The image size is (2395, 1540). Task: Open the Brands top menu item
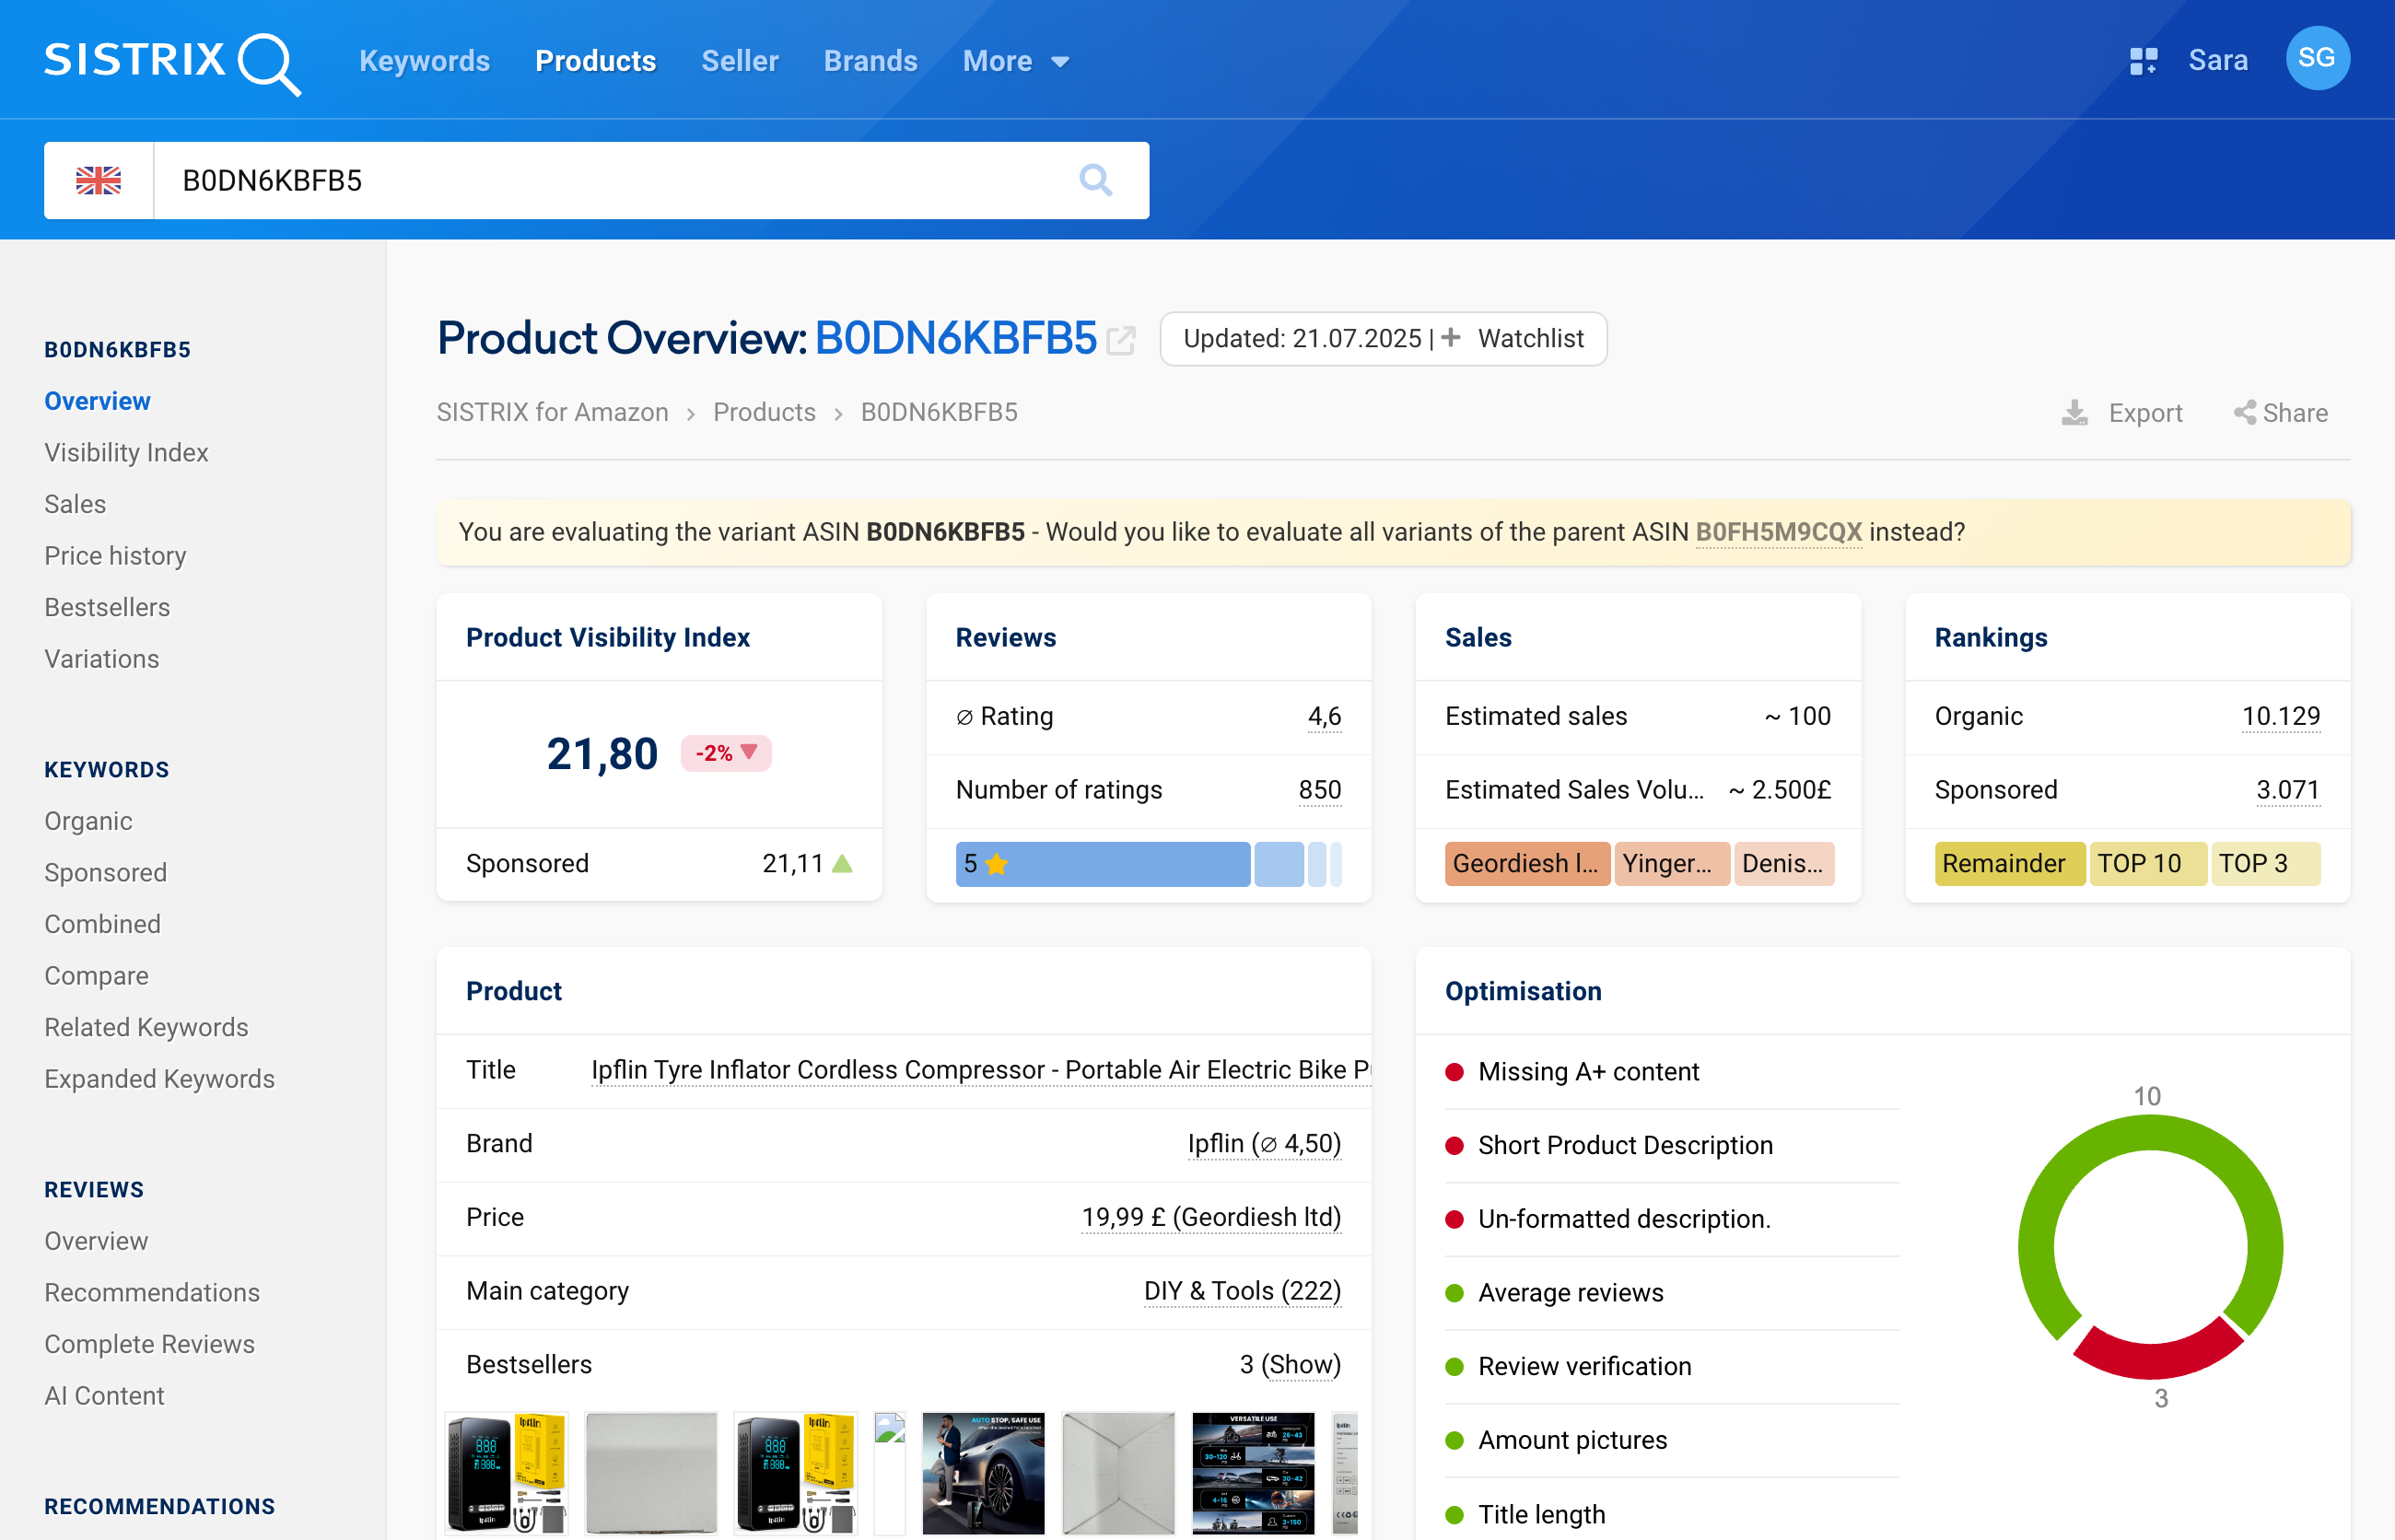[870, 61]
